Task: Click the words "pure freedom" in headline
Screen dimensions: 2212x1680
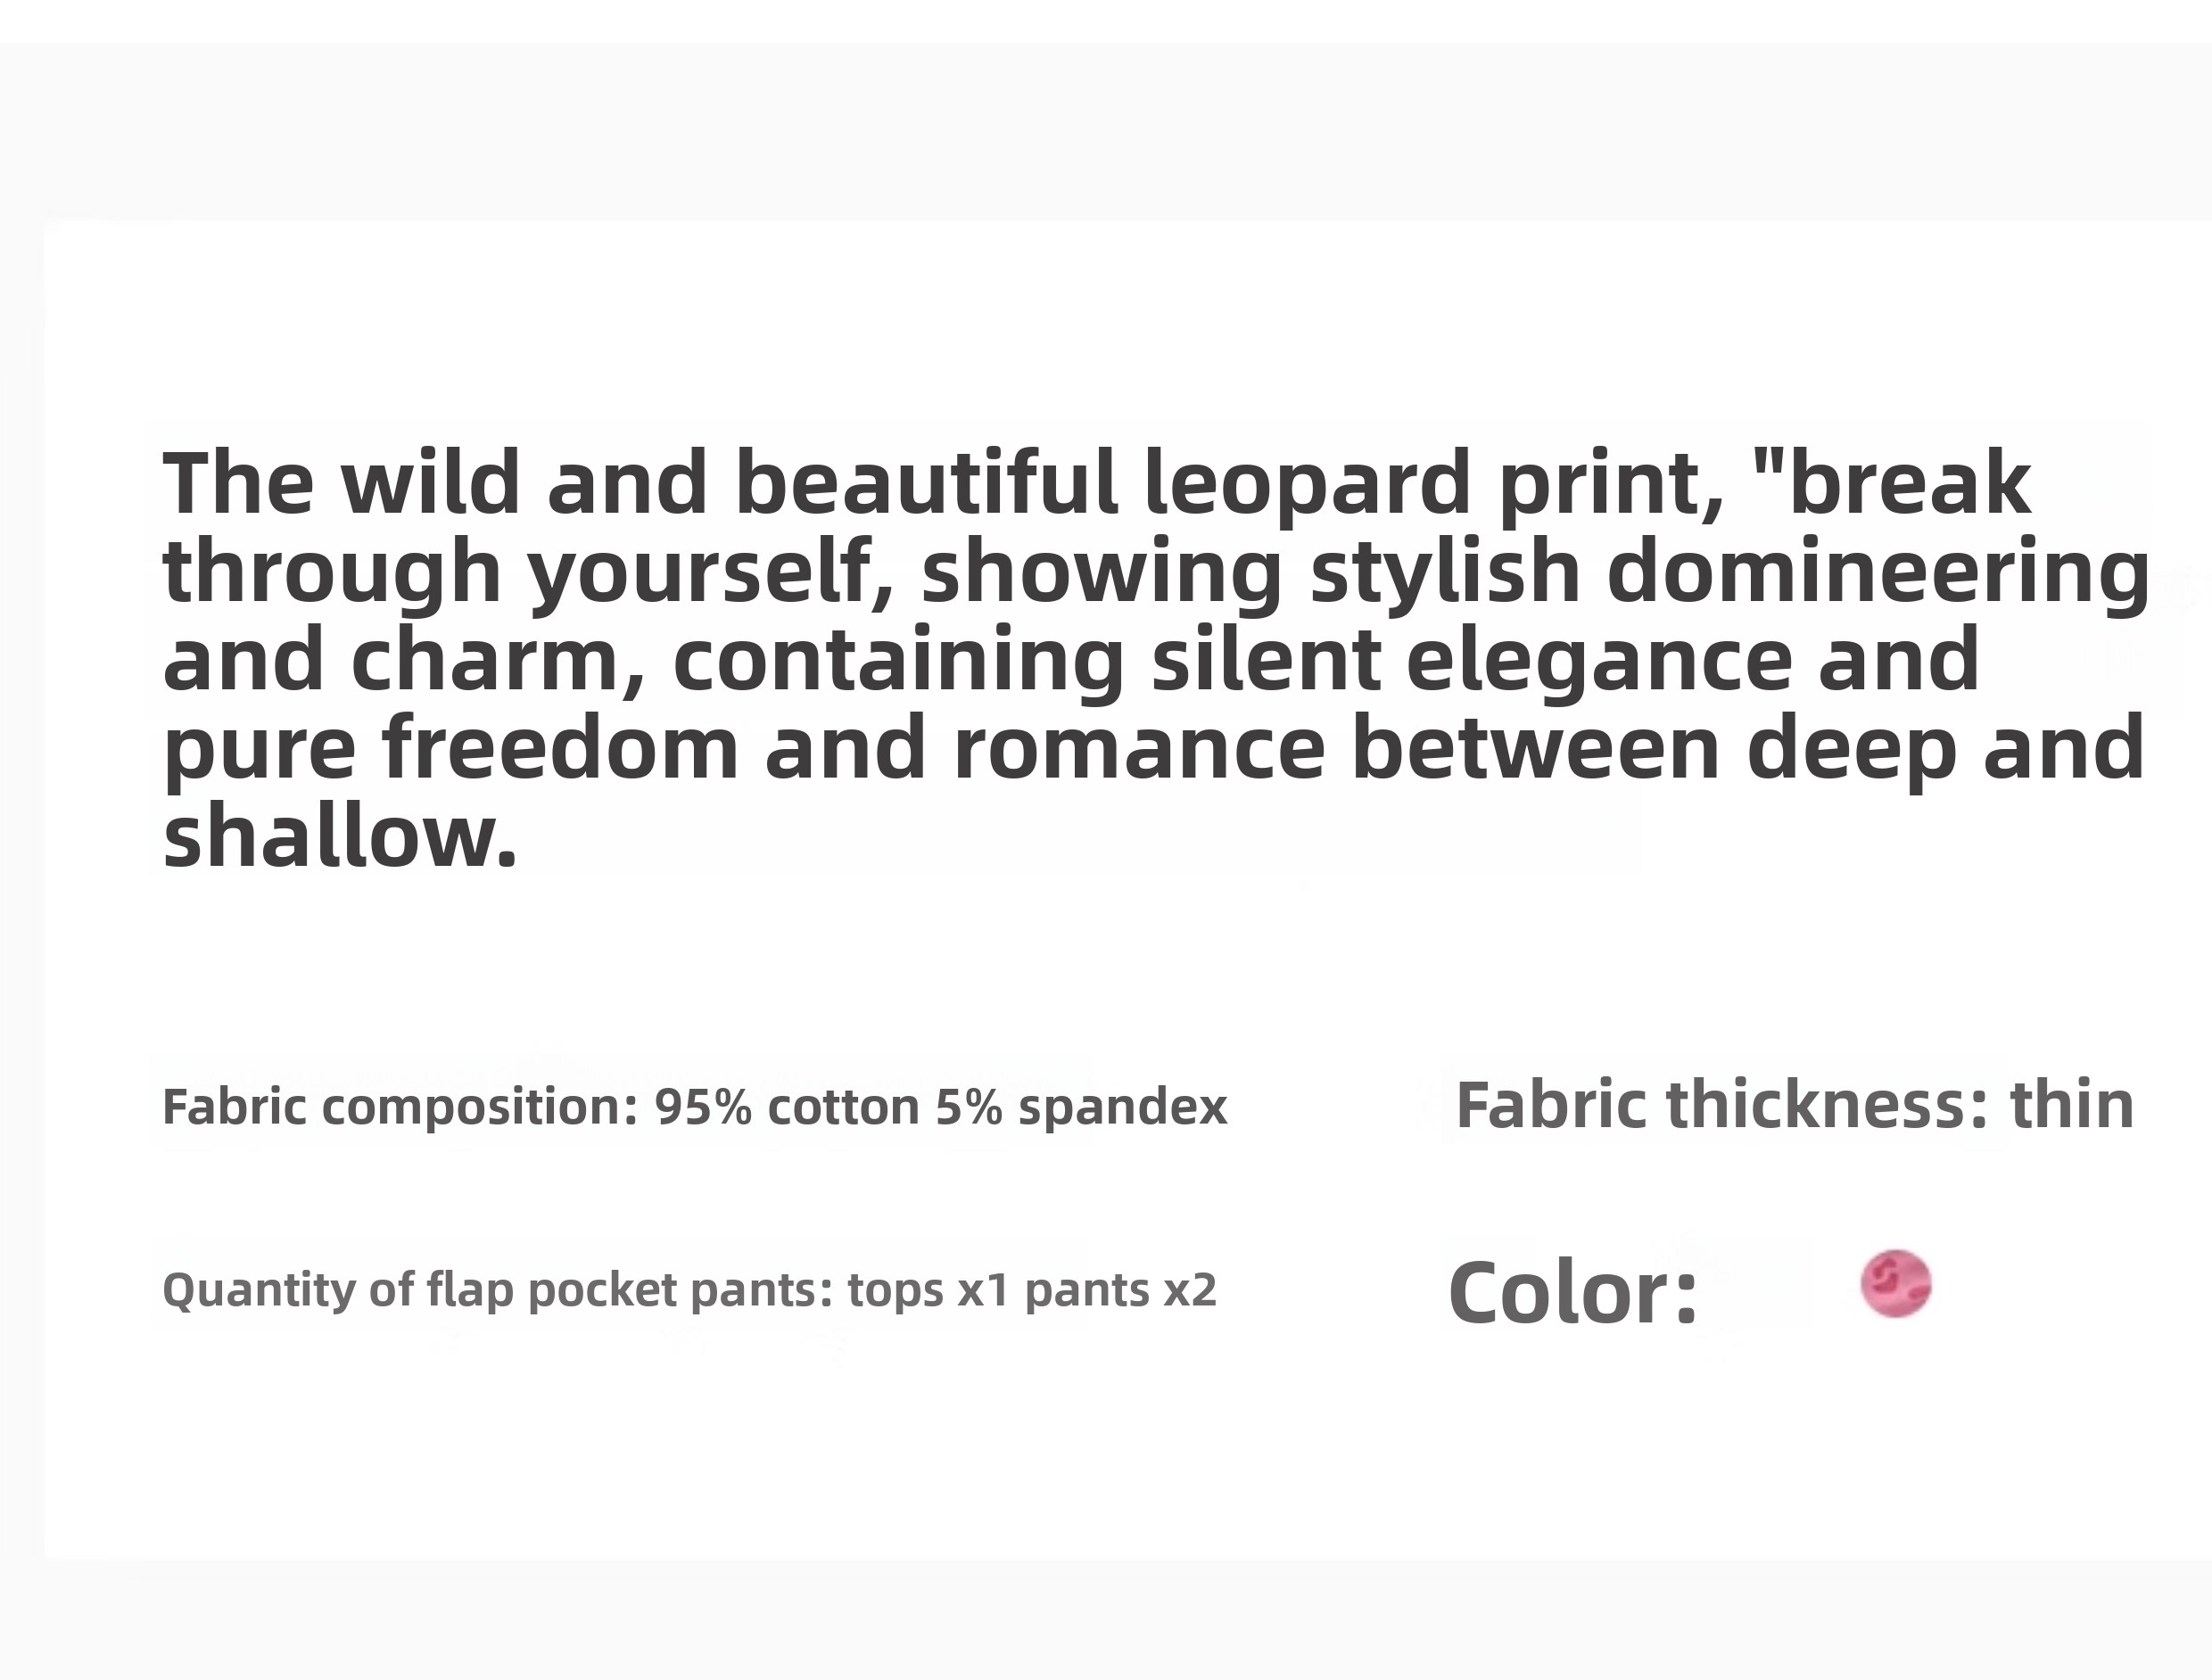Action: (x=450, y=748)
